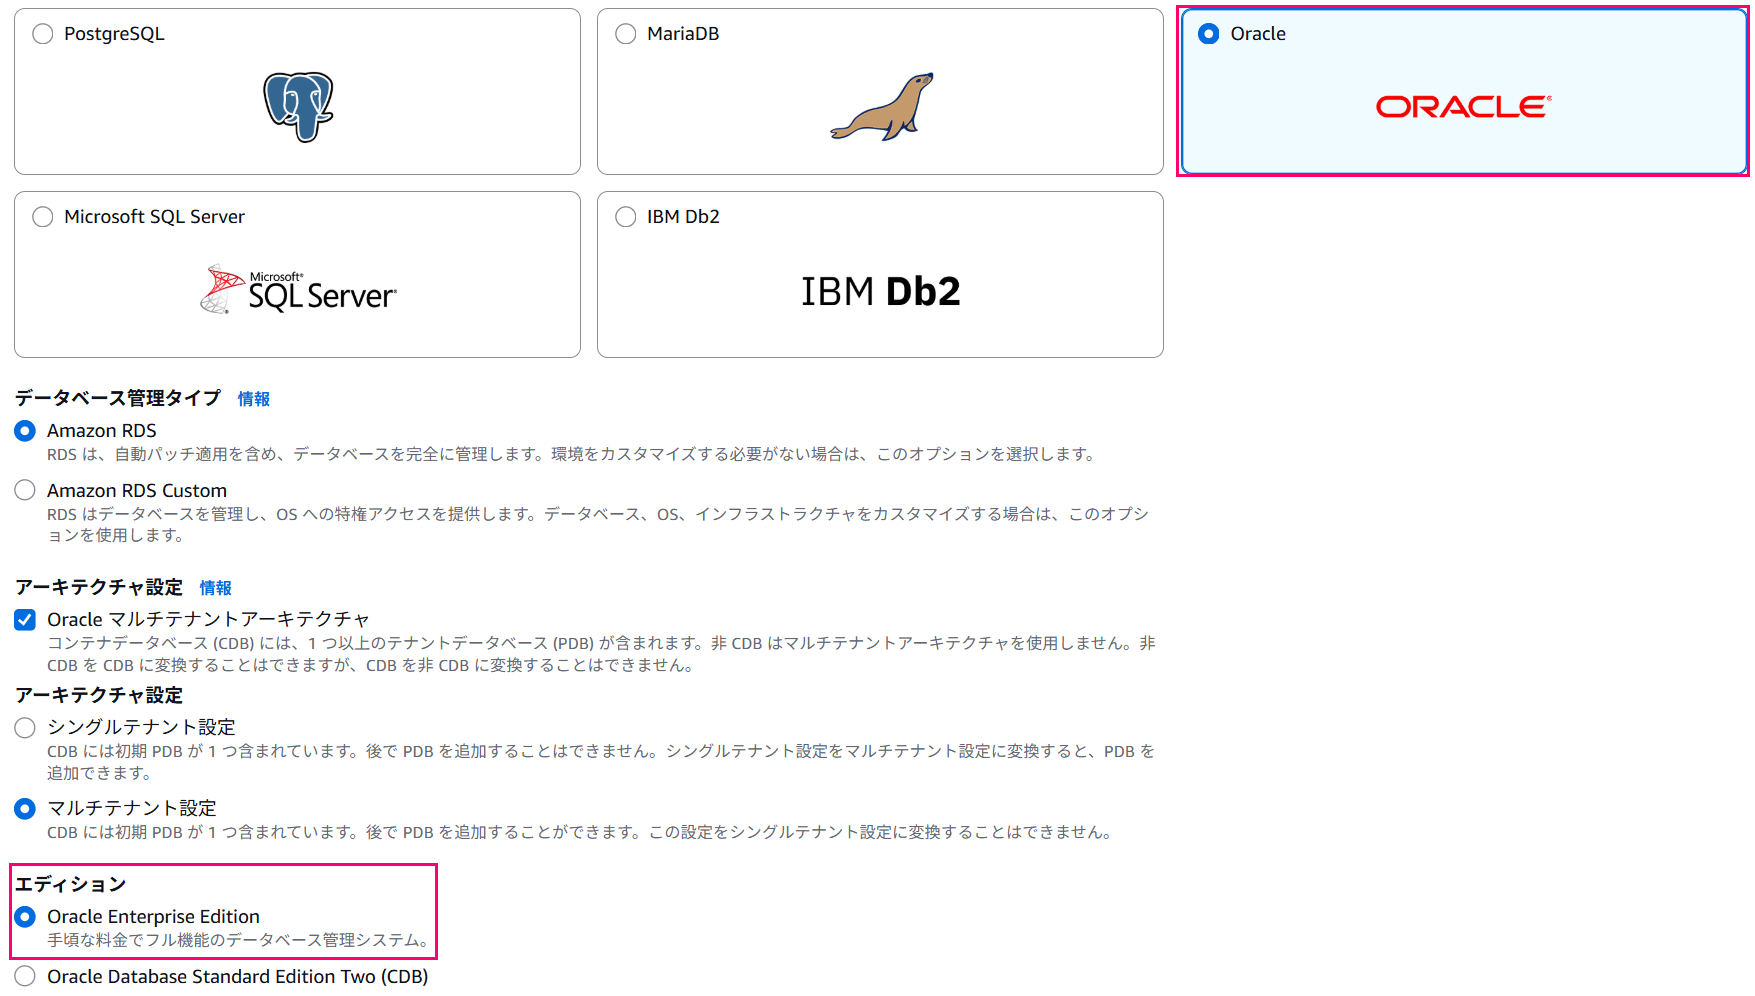Click the Amazon RDS option label

102,431
